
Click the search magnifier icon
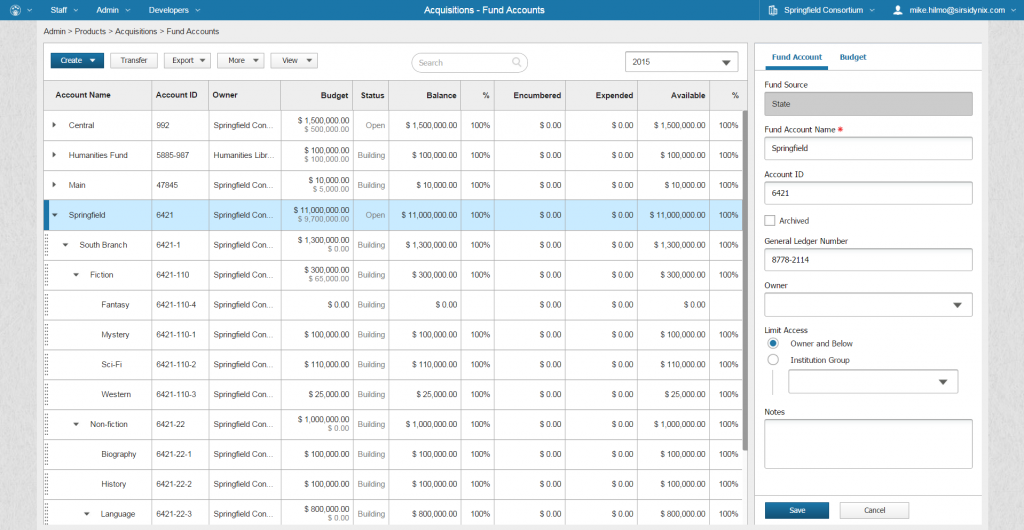tap(517, 62)
